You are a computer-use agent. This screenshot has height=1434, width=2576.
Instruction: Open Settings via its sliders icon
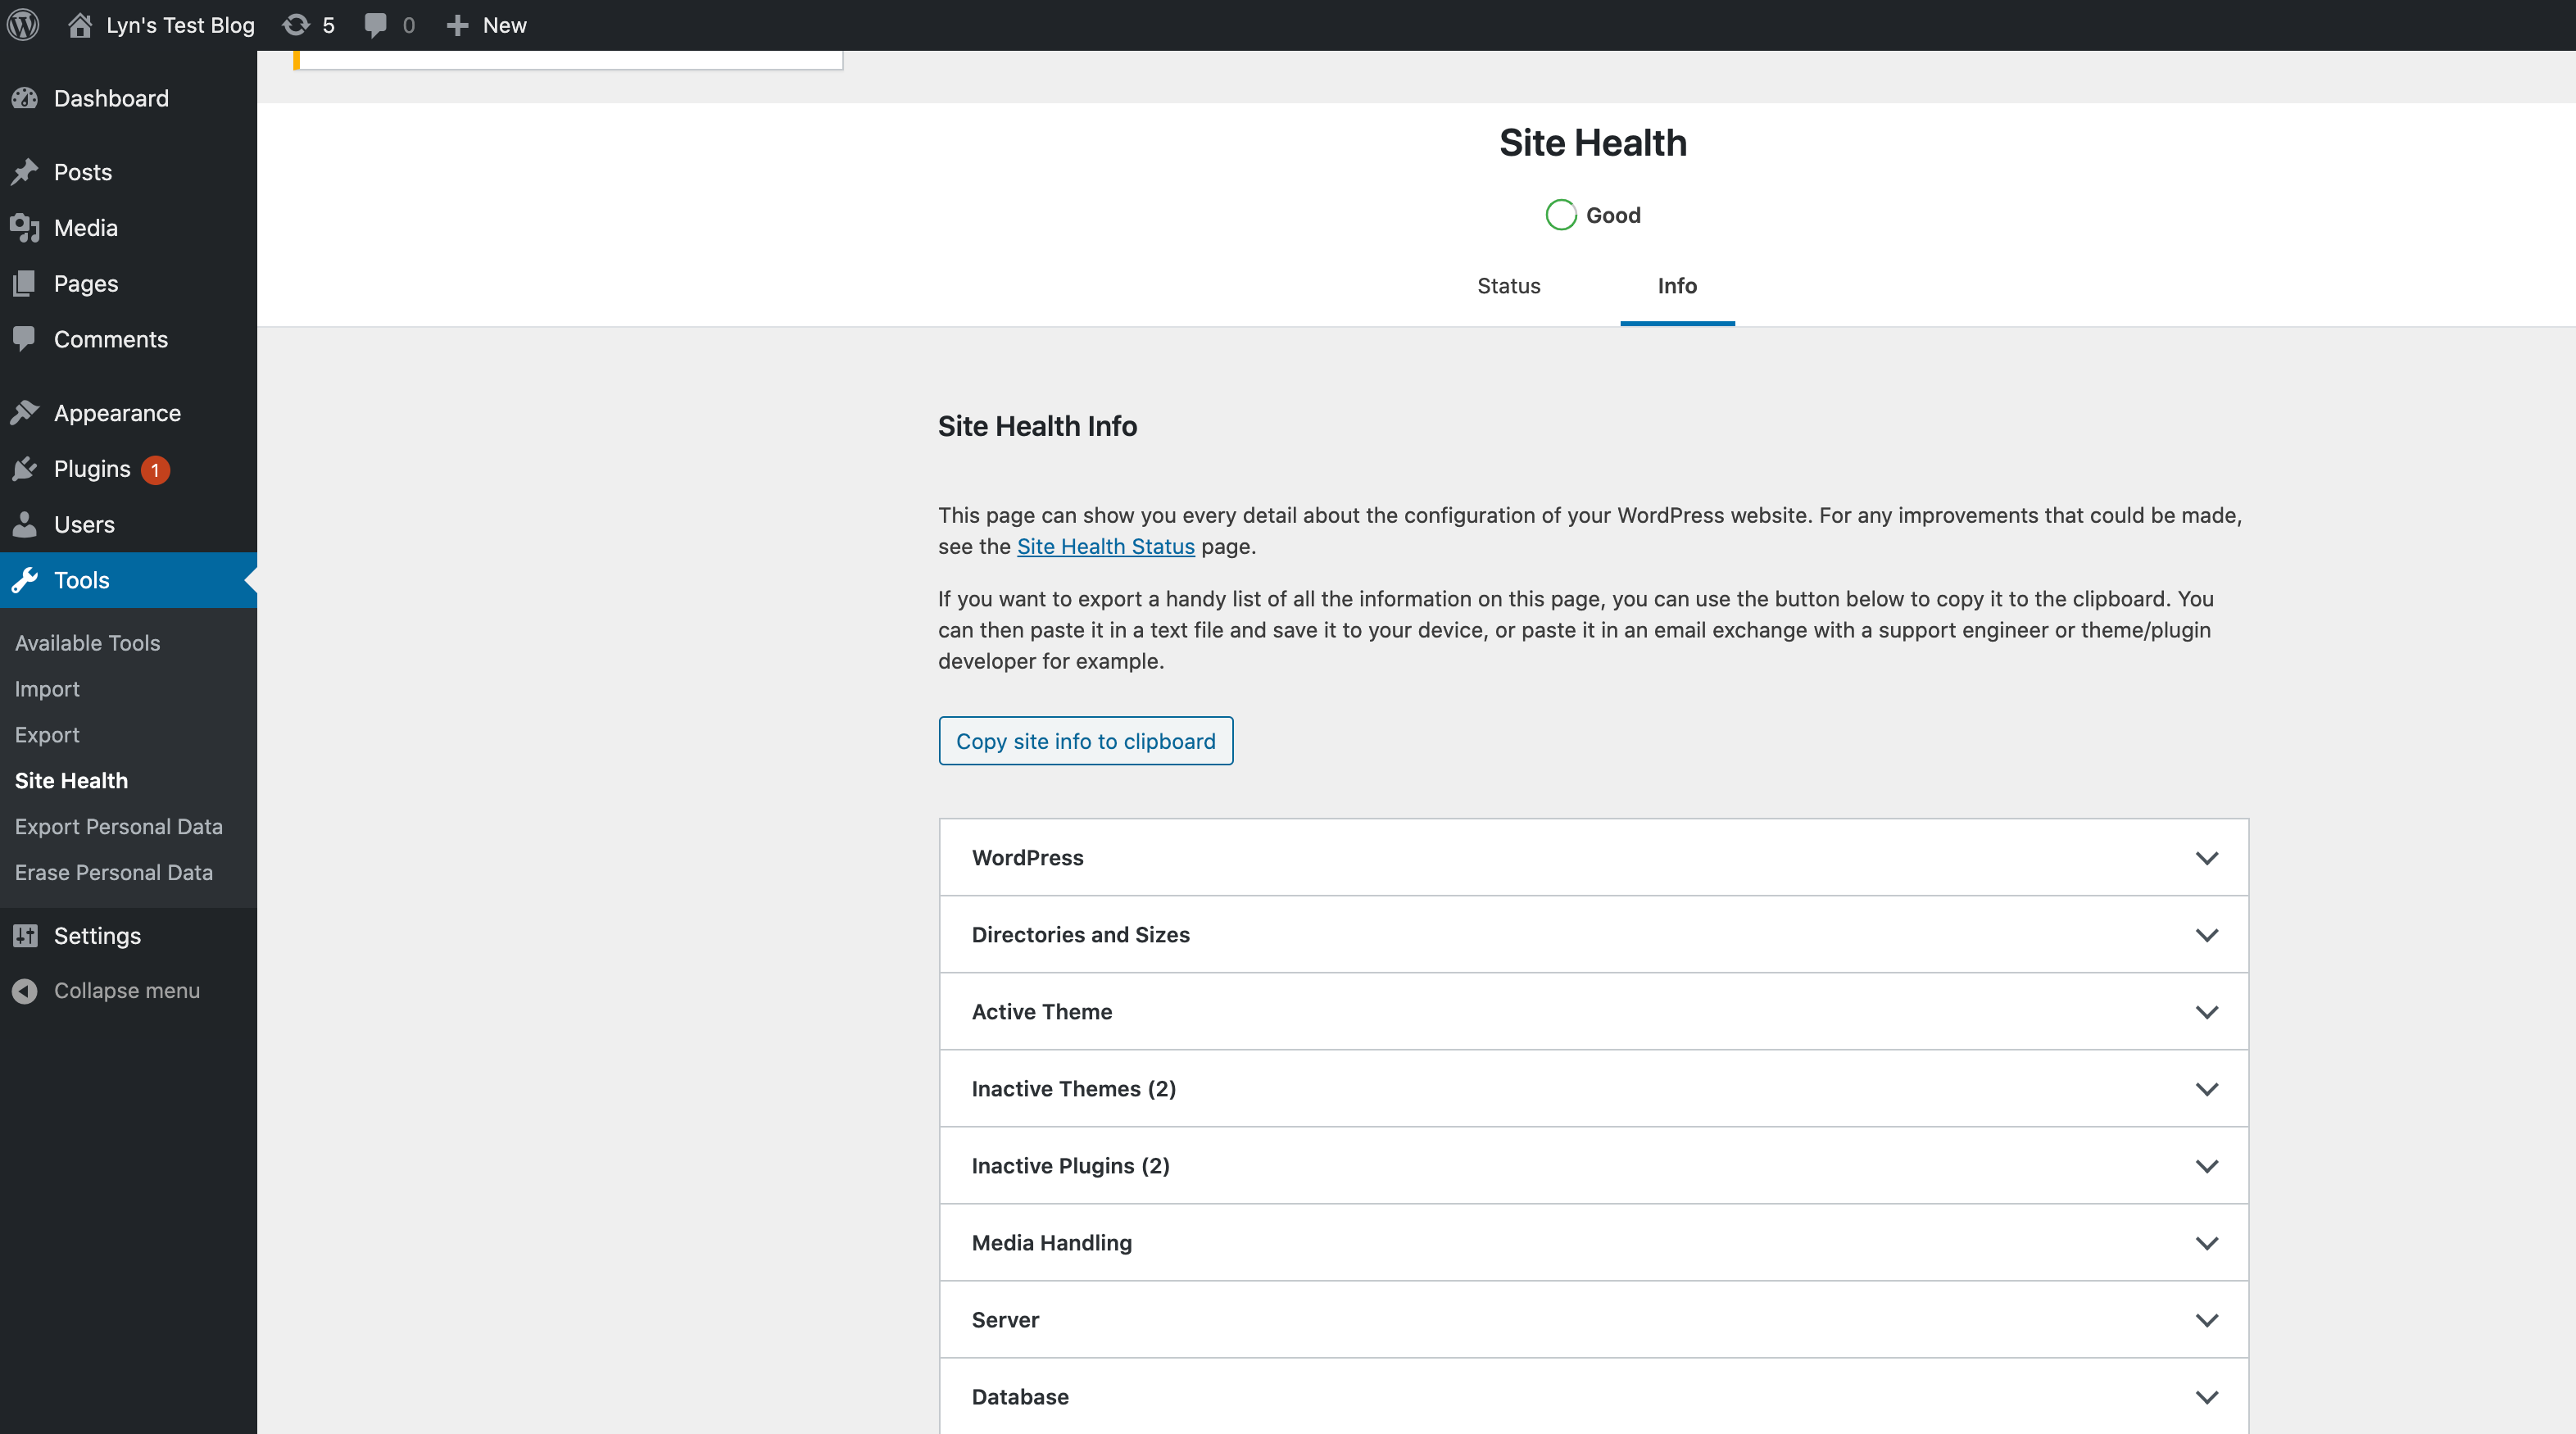[25, 935]
